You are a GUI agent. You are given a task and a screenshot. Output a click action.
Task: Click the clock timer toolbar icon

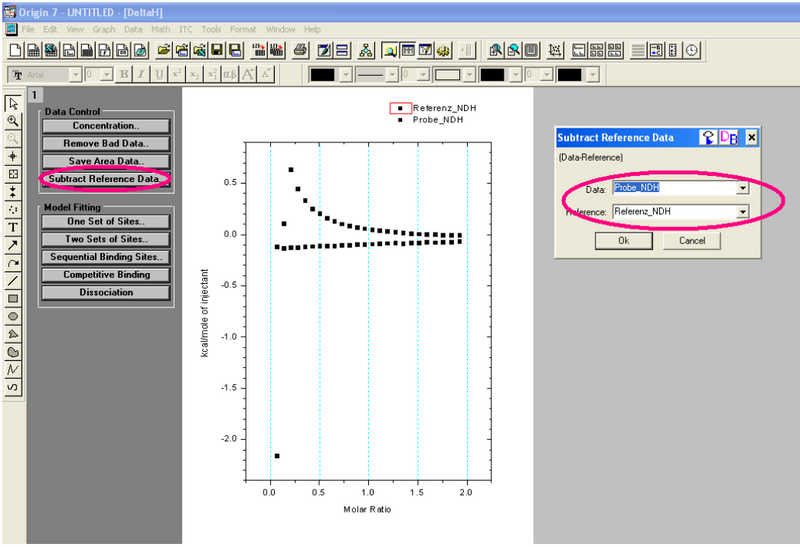pyautogui.click(x=692, y=50)
